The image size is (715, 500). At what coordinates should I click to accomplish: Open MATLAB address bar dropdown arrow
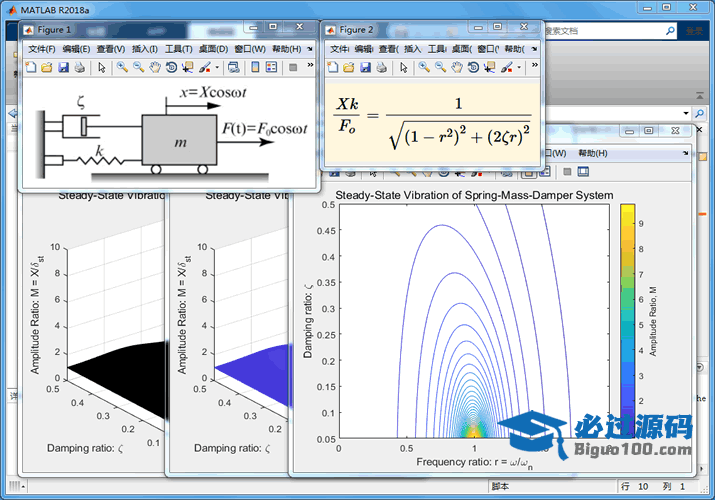point(686,113)
